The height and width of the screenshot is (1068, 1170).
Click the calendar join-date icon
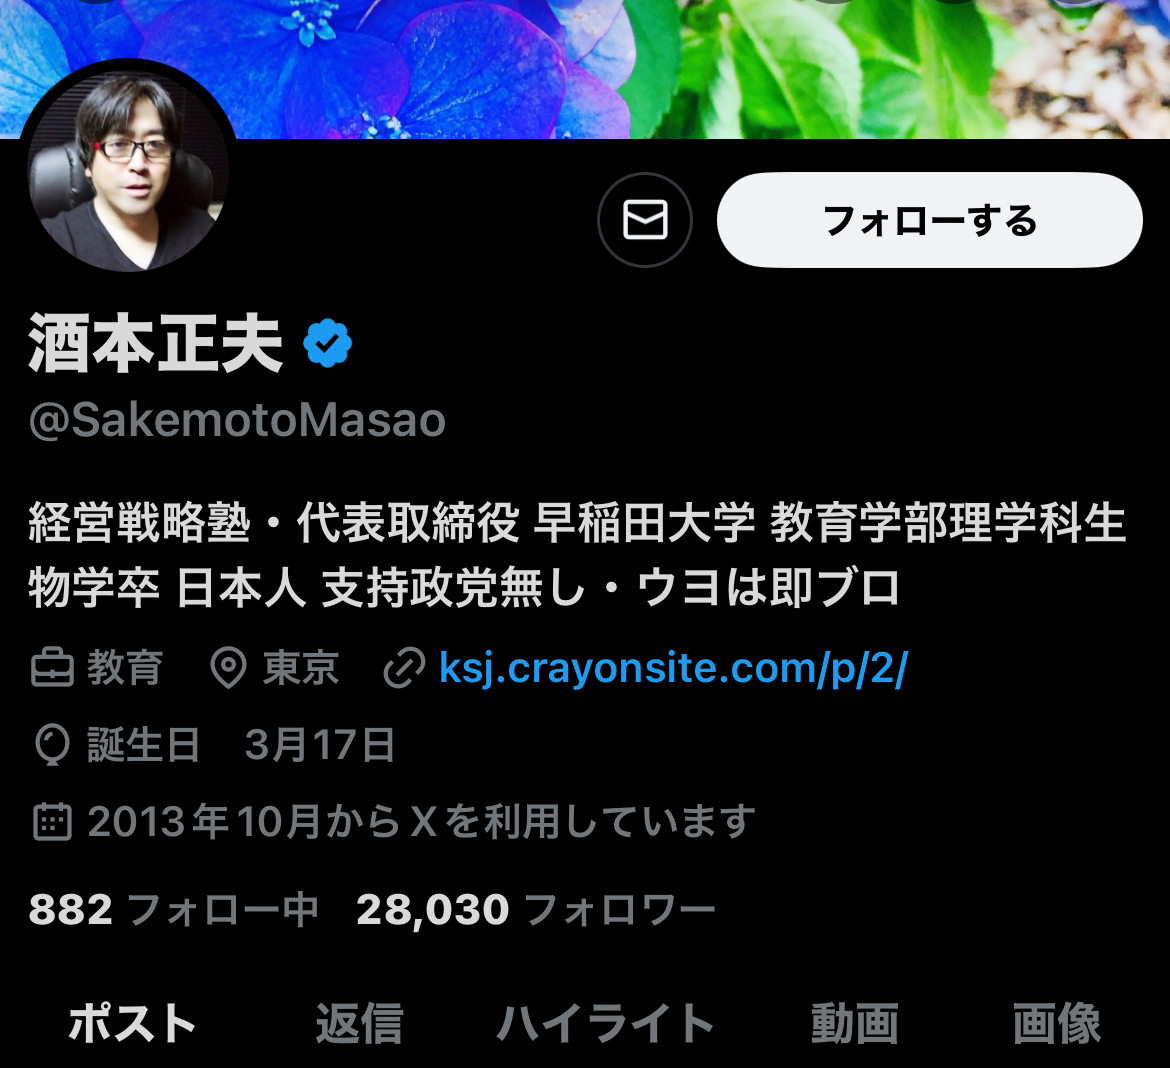point(52,822)
